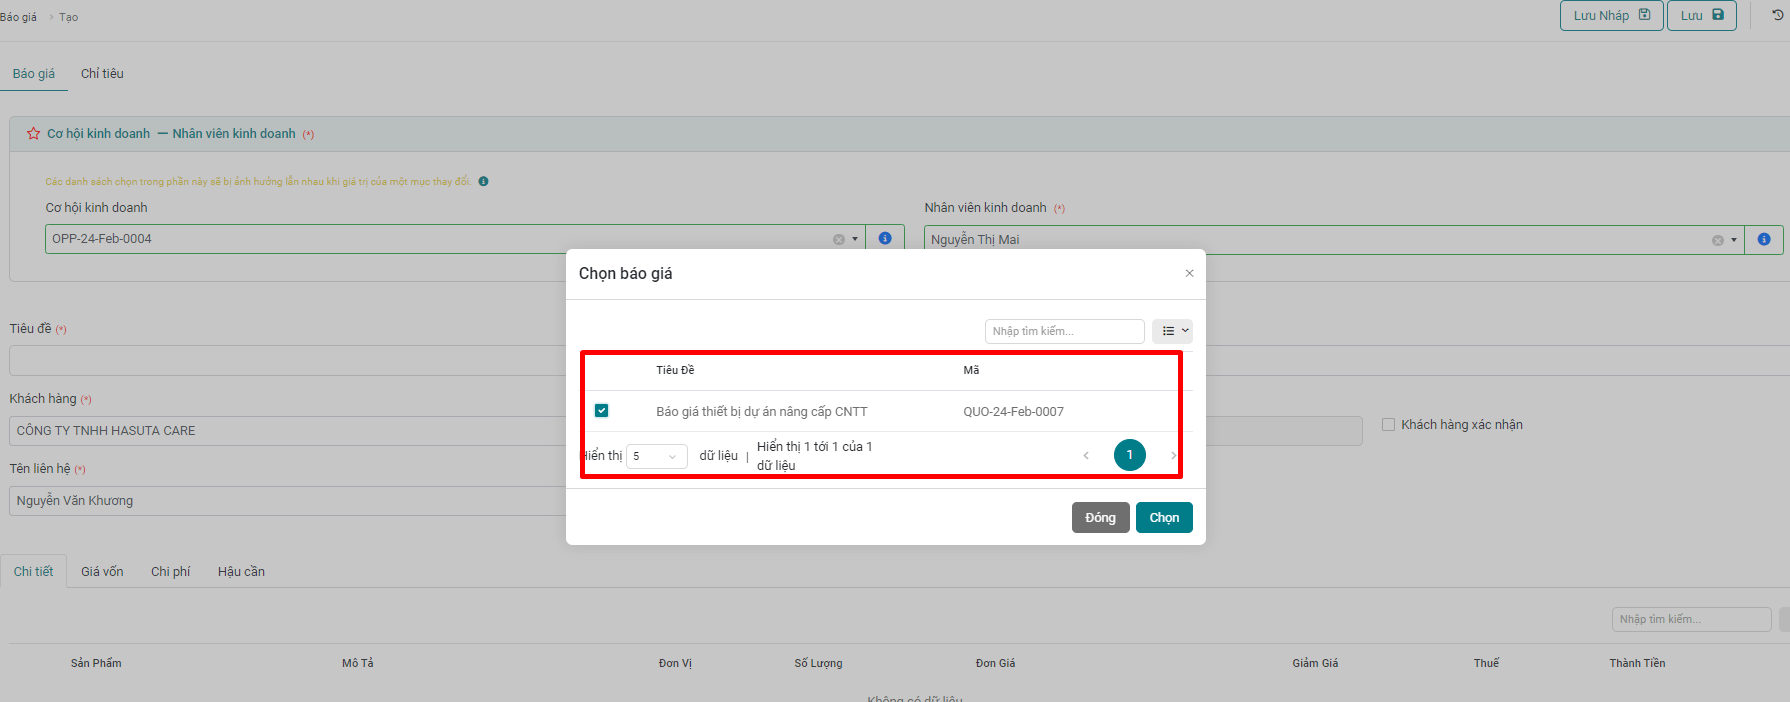Click info icon next to yellow warning text
The image size is (1790, 702).
[x=483, y=182]
